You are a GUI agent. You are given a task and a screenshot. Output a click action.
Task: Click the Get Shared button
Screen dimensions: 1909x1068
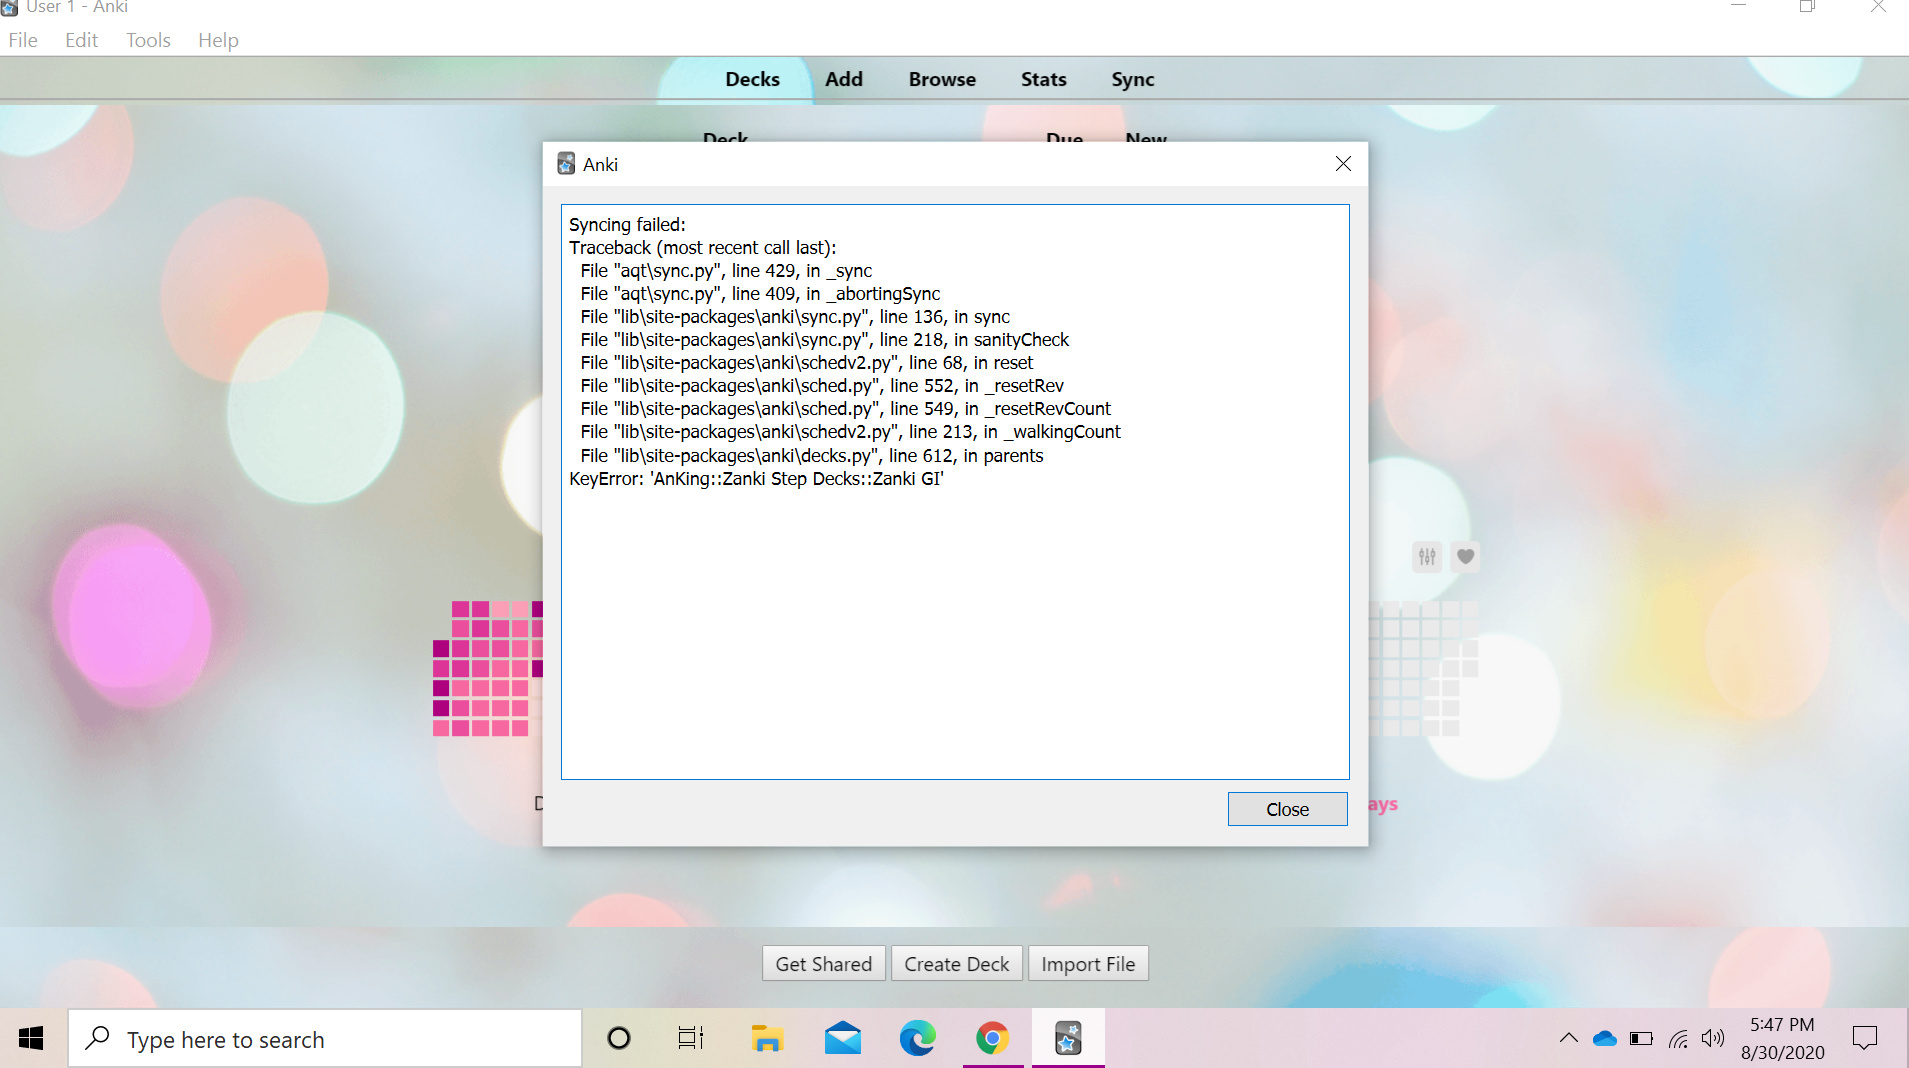(824, 964)
